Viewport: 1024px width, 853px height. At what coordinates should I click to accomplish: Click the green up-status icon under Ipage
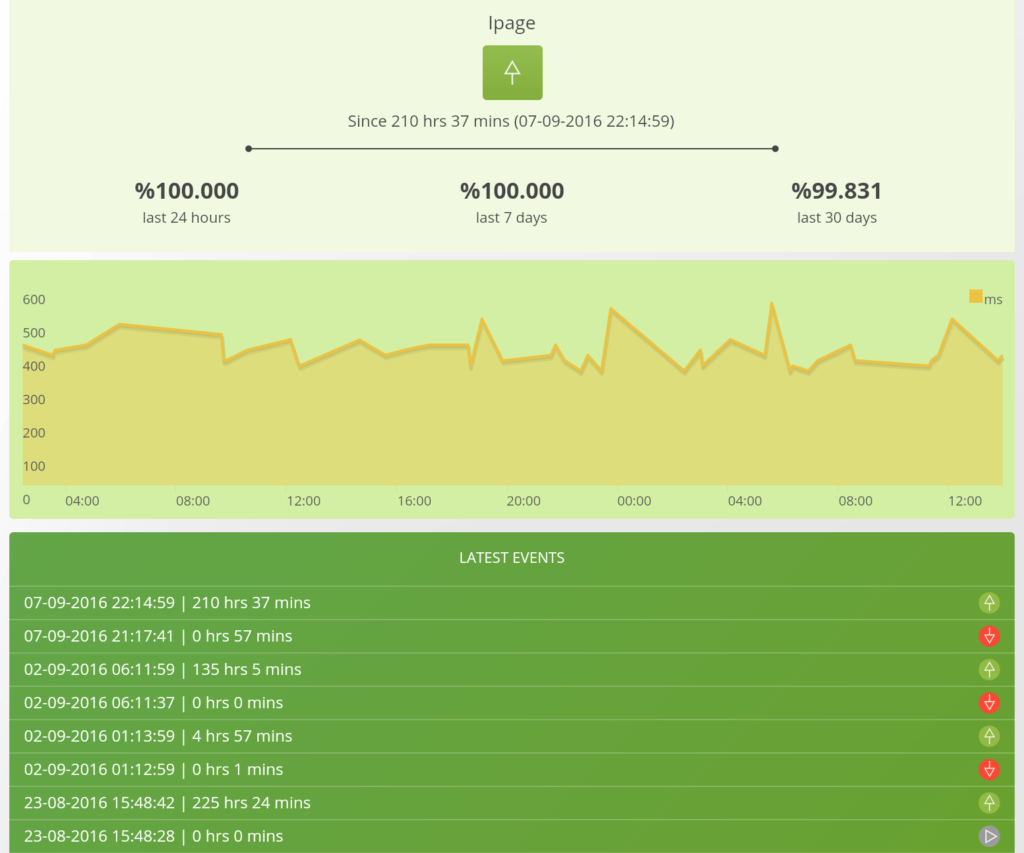(x=512, y=72)
